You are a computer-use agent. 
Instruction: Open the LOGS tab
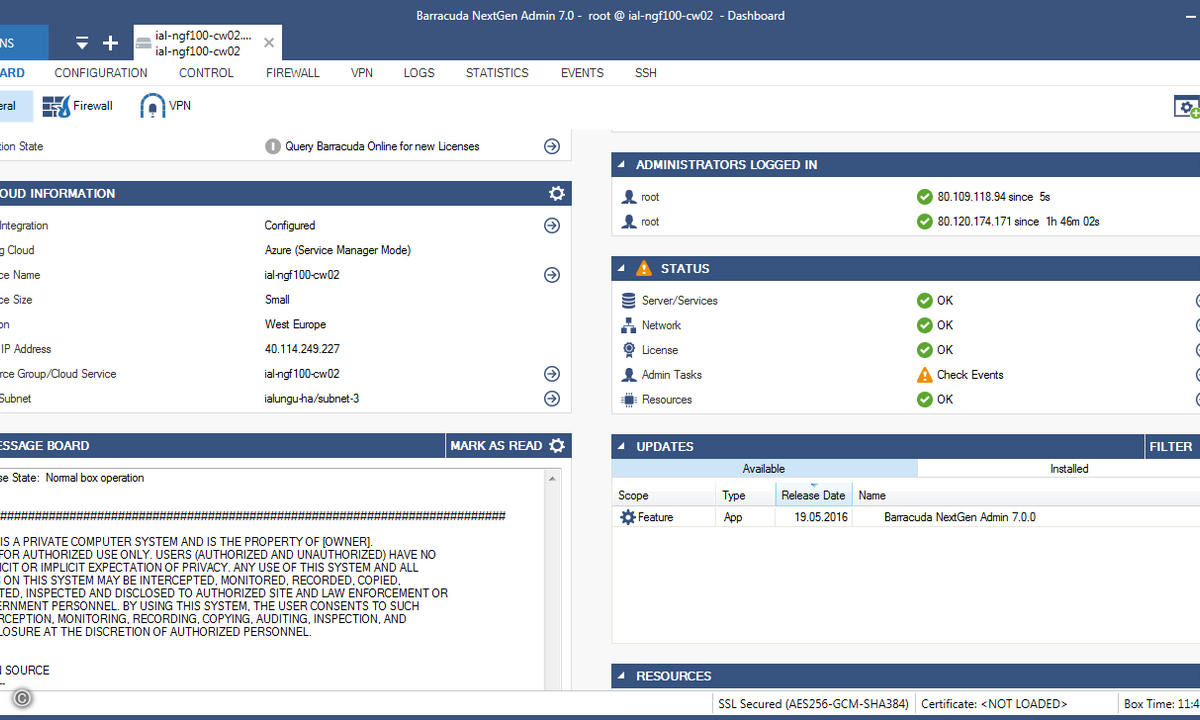coord(419,73)
